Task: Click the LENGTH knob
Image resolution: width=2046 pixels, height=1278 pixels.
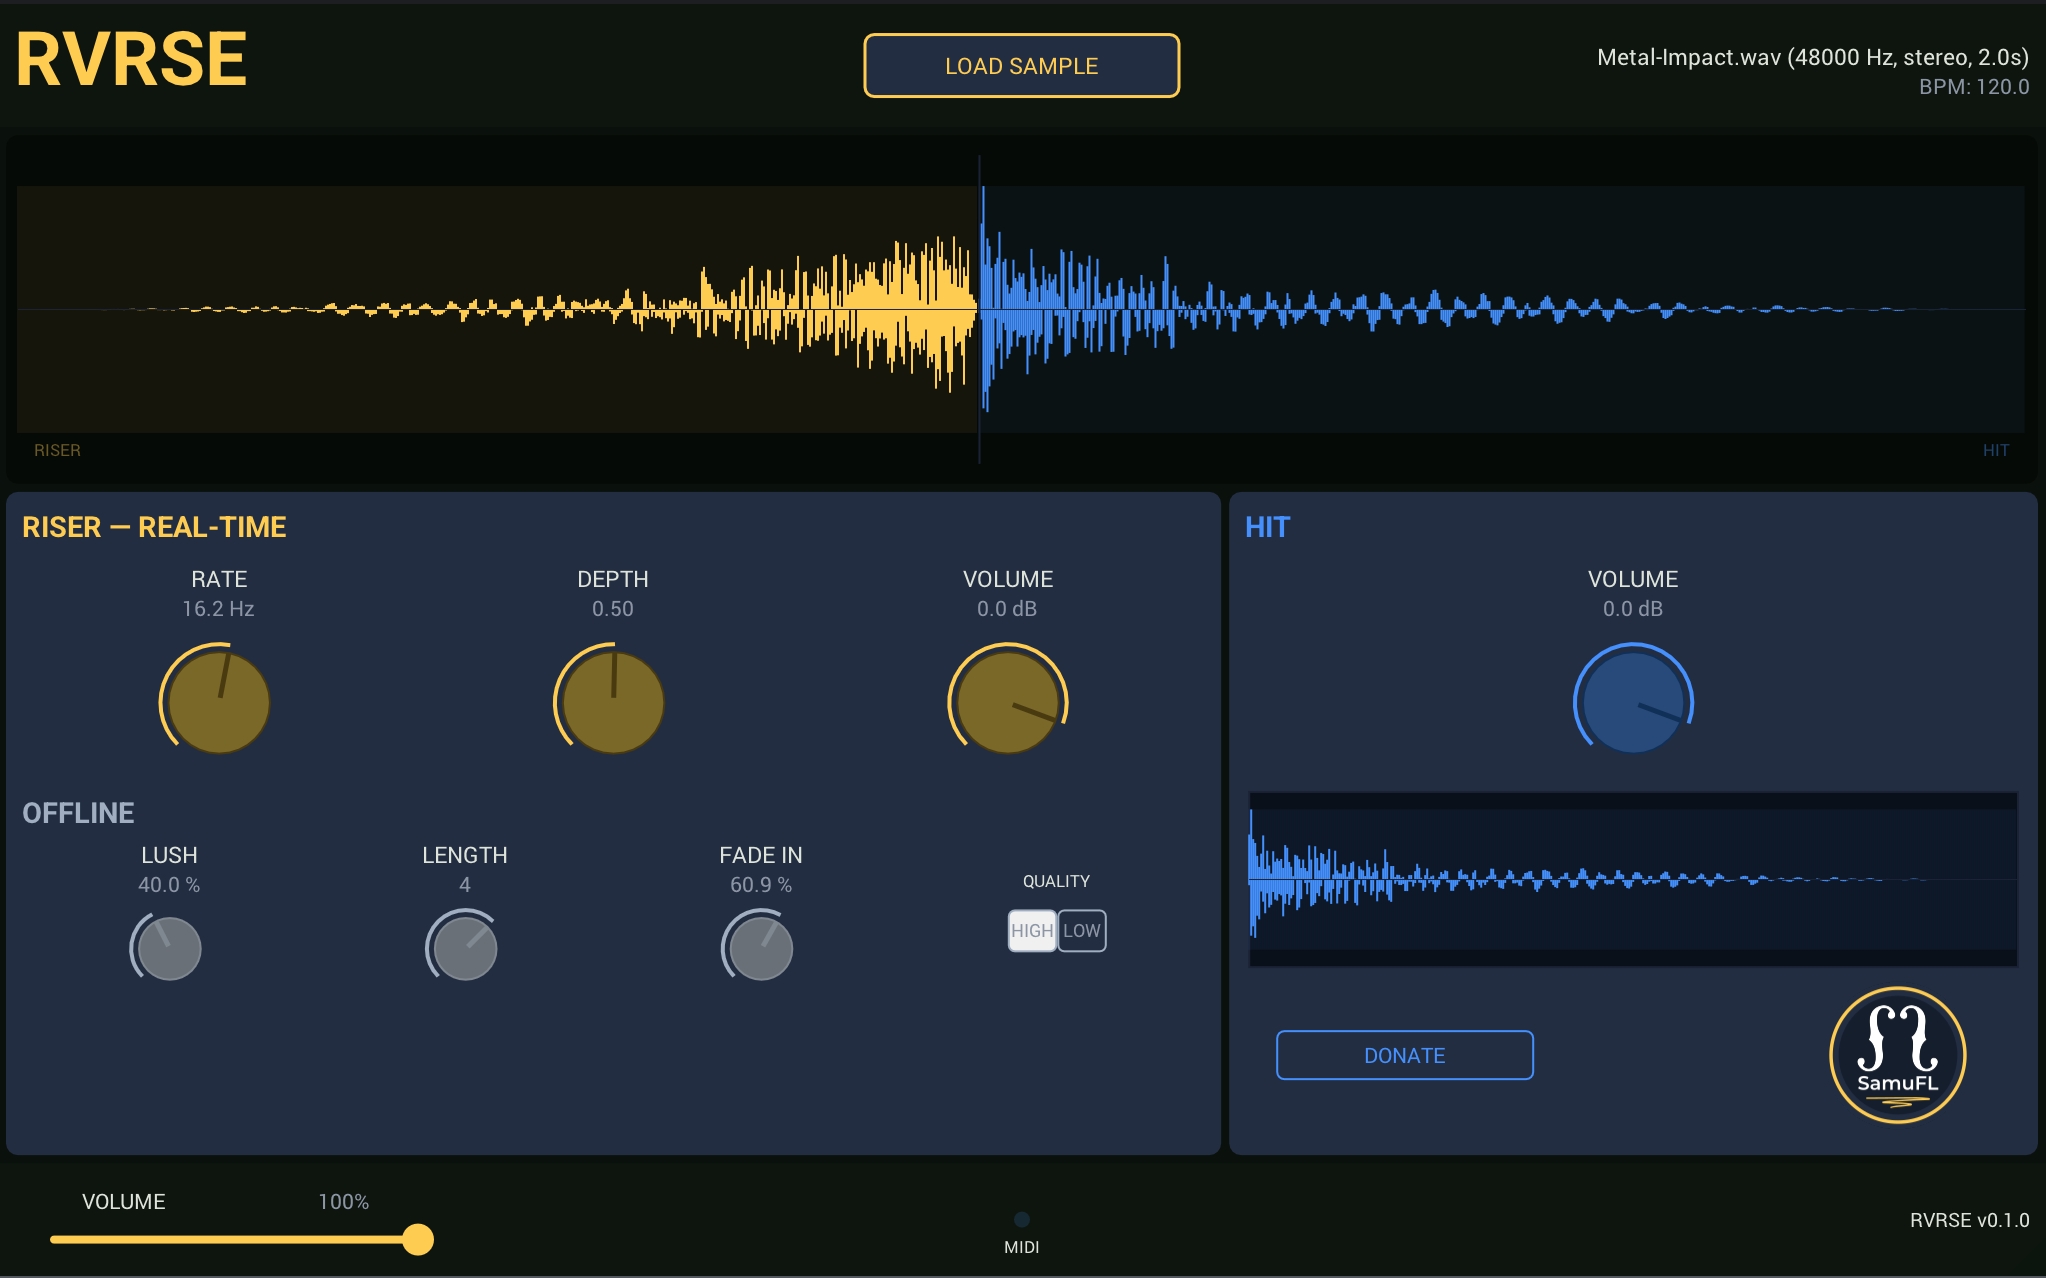Action: [x=462, y=947]
